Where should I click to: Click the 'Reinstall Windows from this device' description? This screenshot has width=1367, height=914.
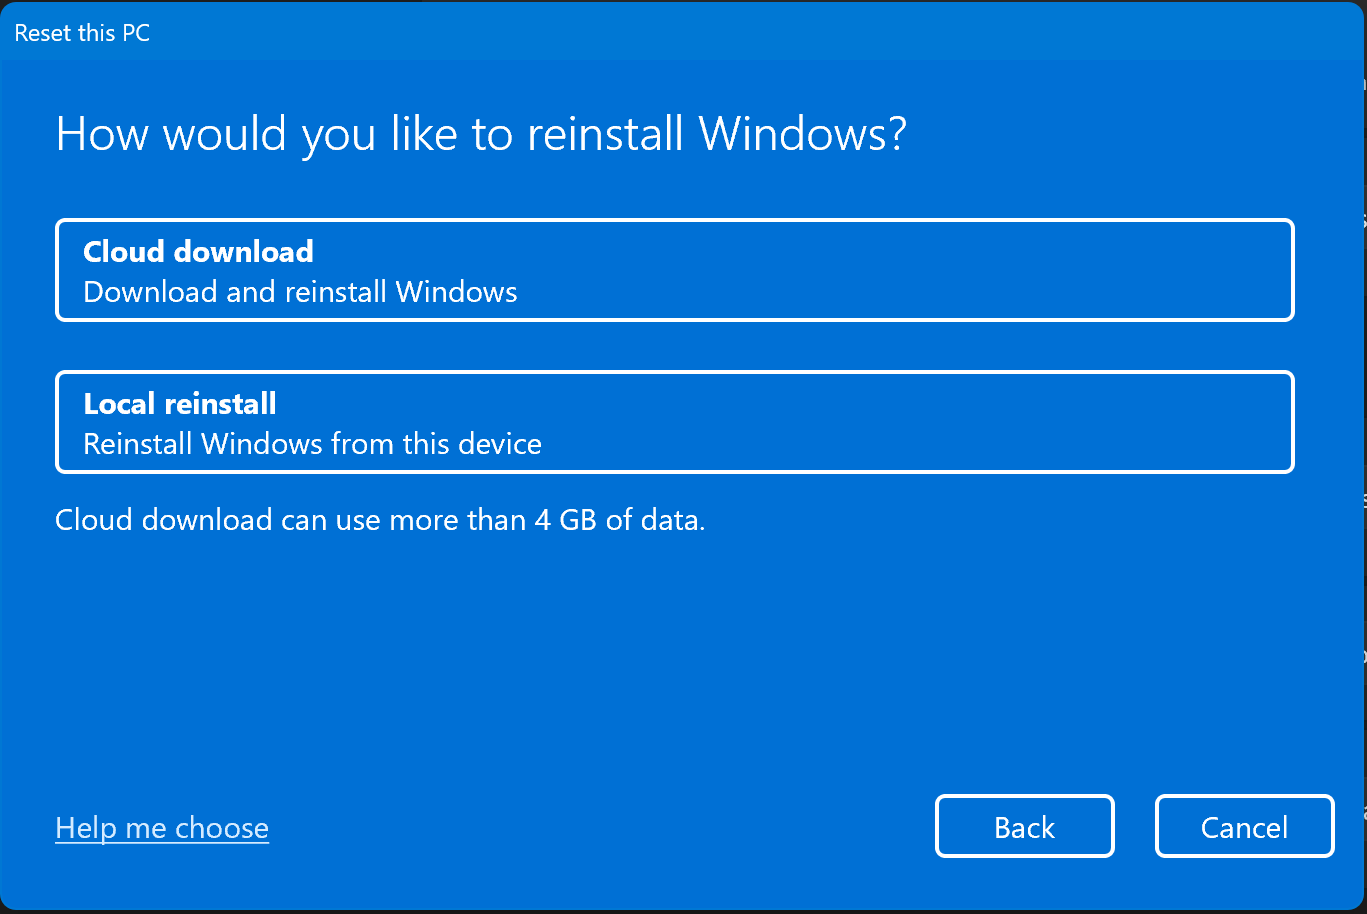(x=312, y=444)
